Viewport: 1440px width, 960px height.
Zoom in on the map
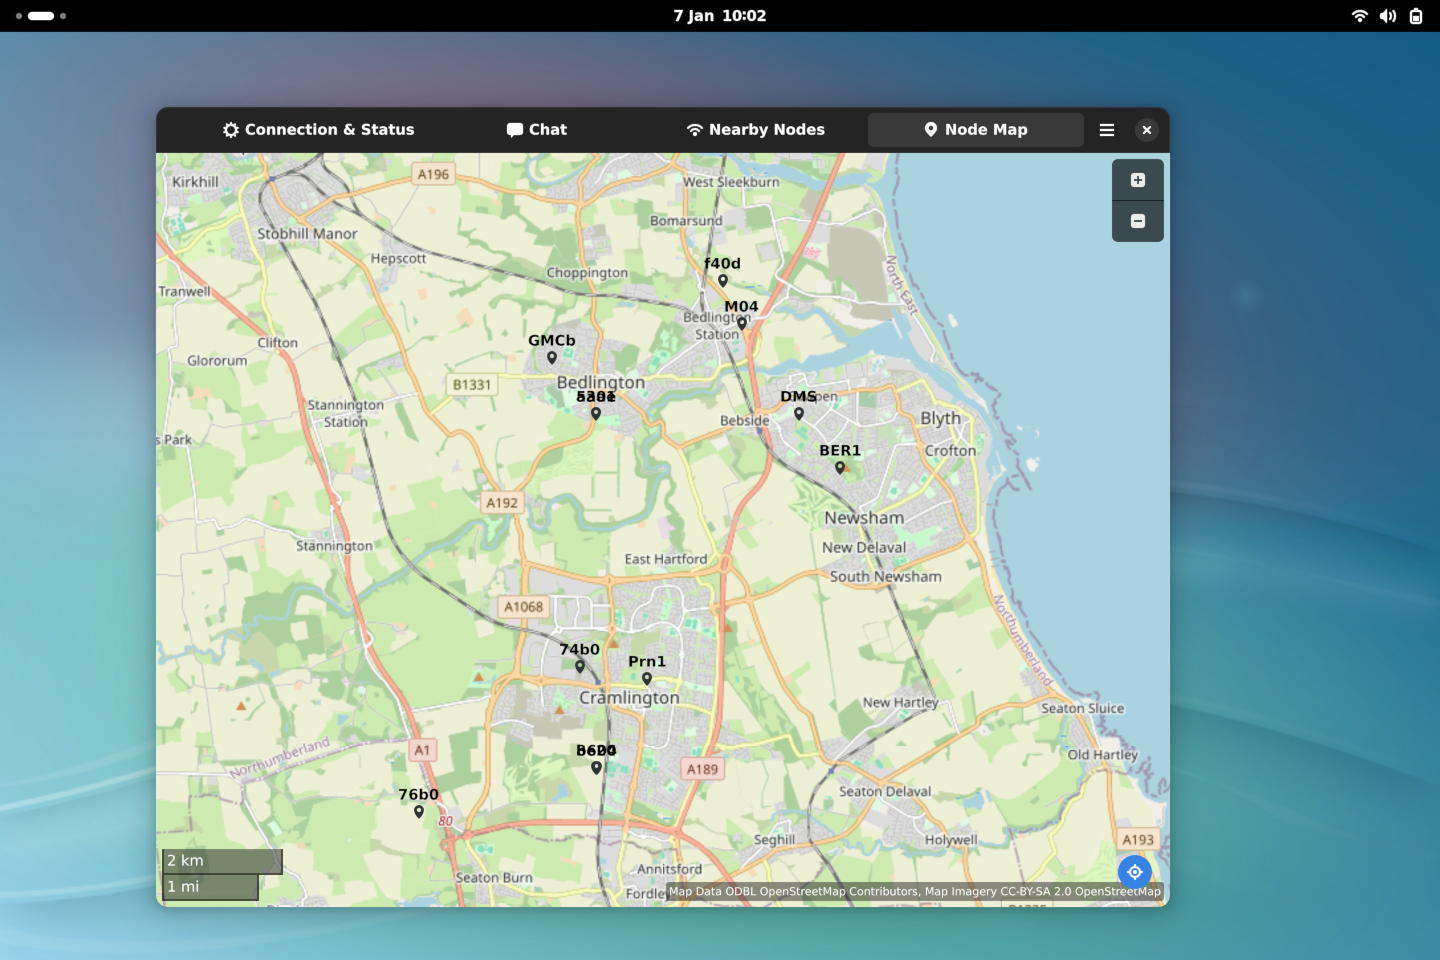(x=1137, y=180)
